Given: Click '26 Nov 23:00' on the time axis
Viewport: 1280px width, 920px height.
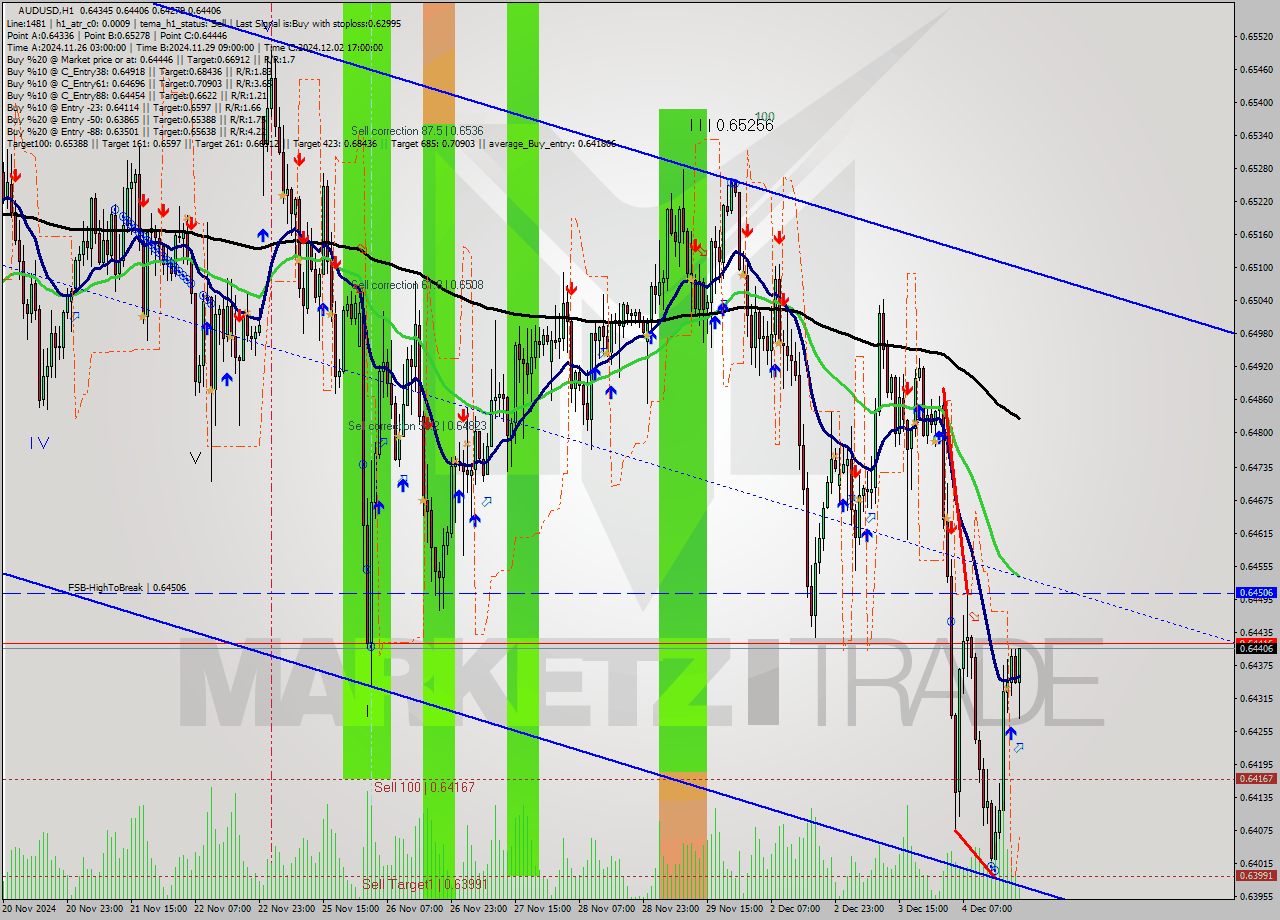Looking at the screenshot, I should (x=479, y=909).
